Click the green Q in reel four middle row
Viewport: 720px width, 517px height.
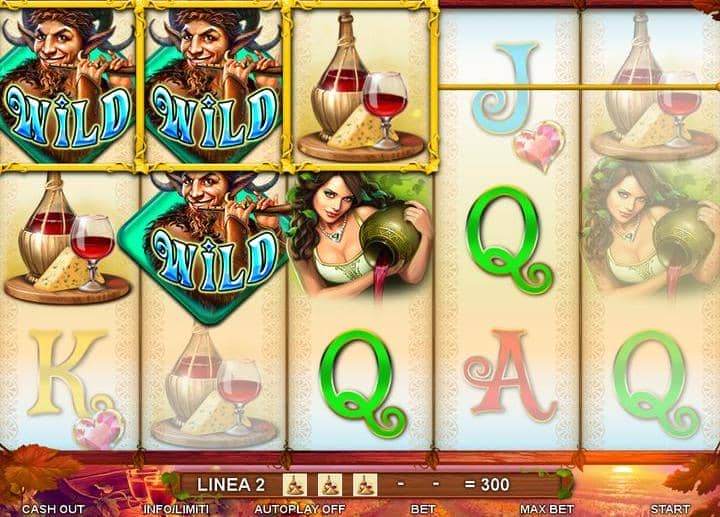click(508, 240)
